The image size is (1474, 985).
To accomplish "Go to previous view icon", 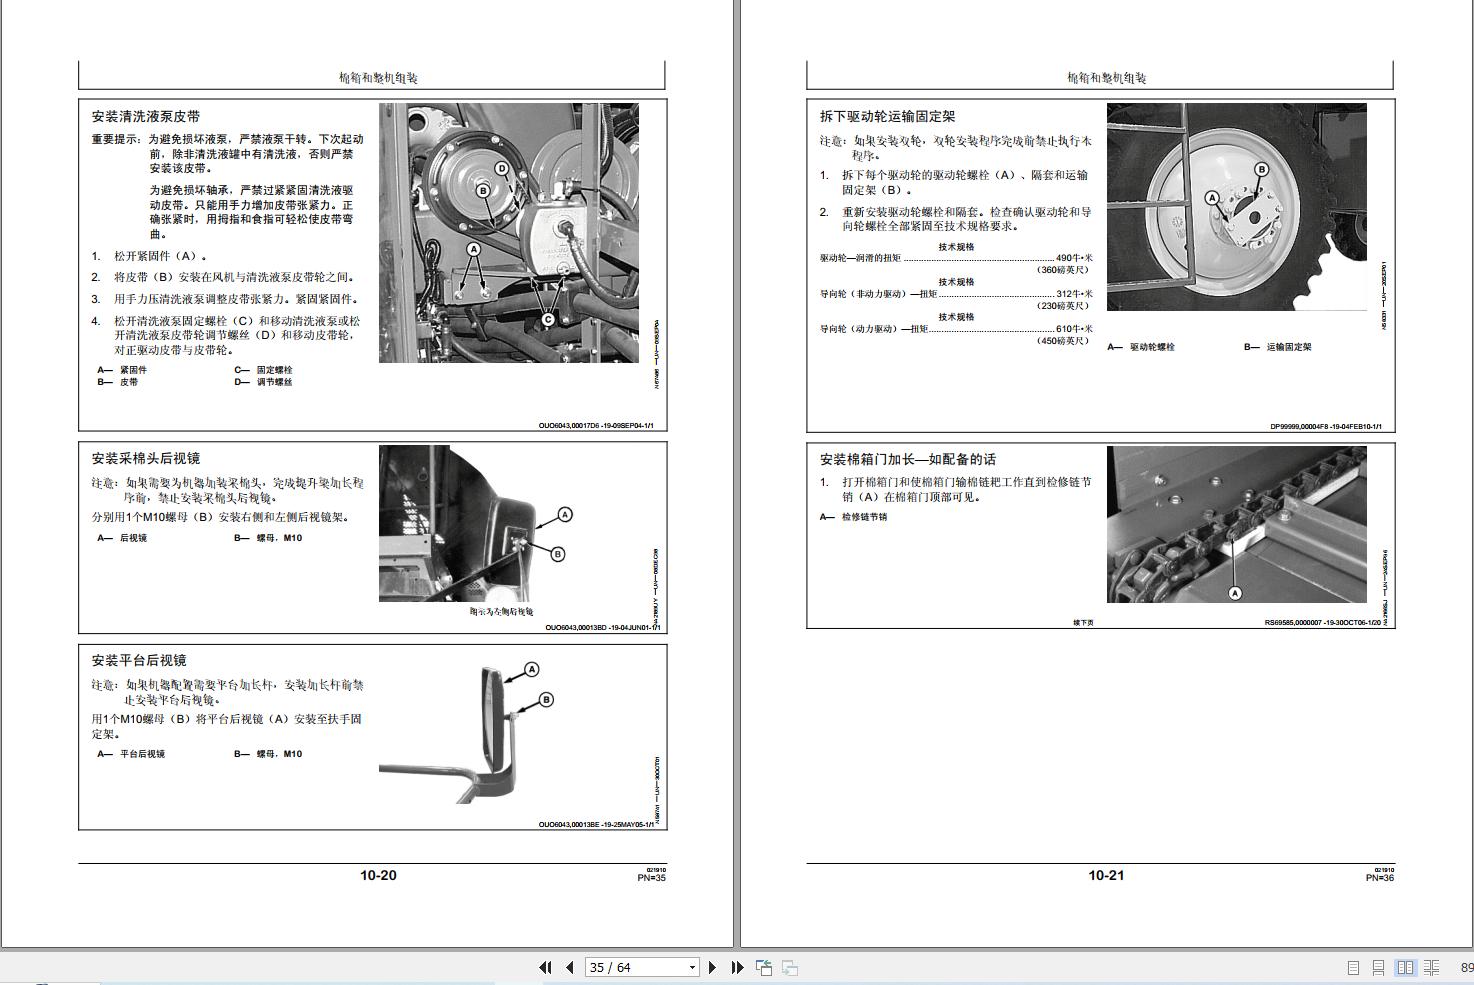I will (x=764, y=967).
